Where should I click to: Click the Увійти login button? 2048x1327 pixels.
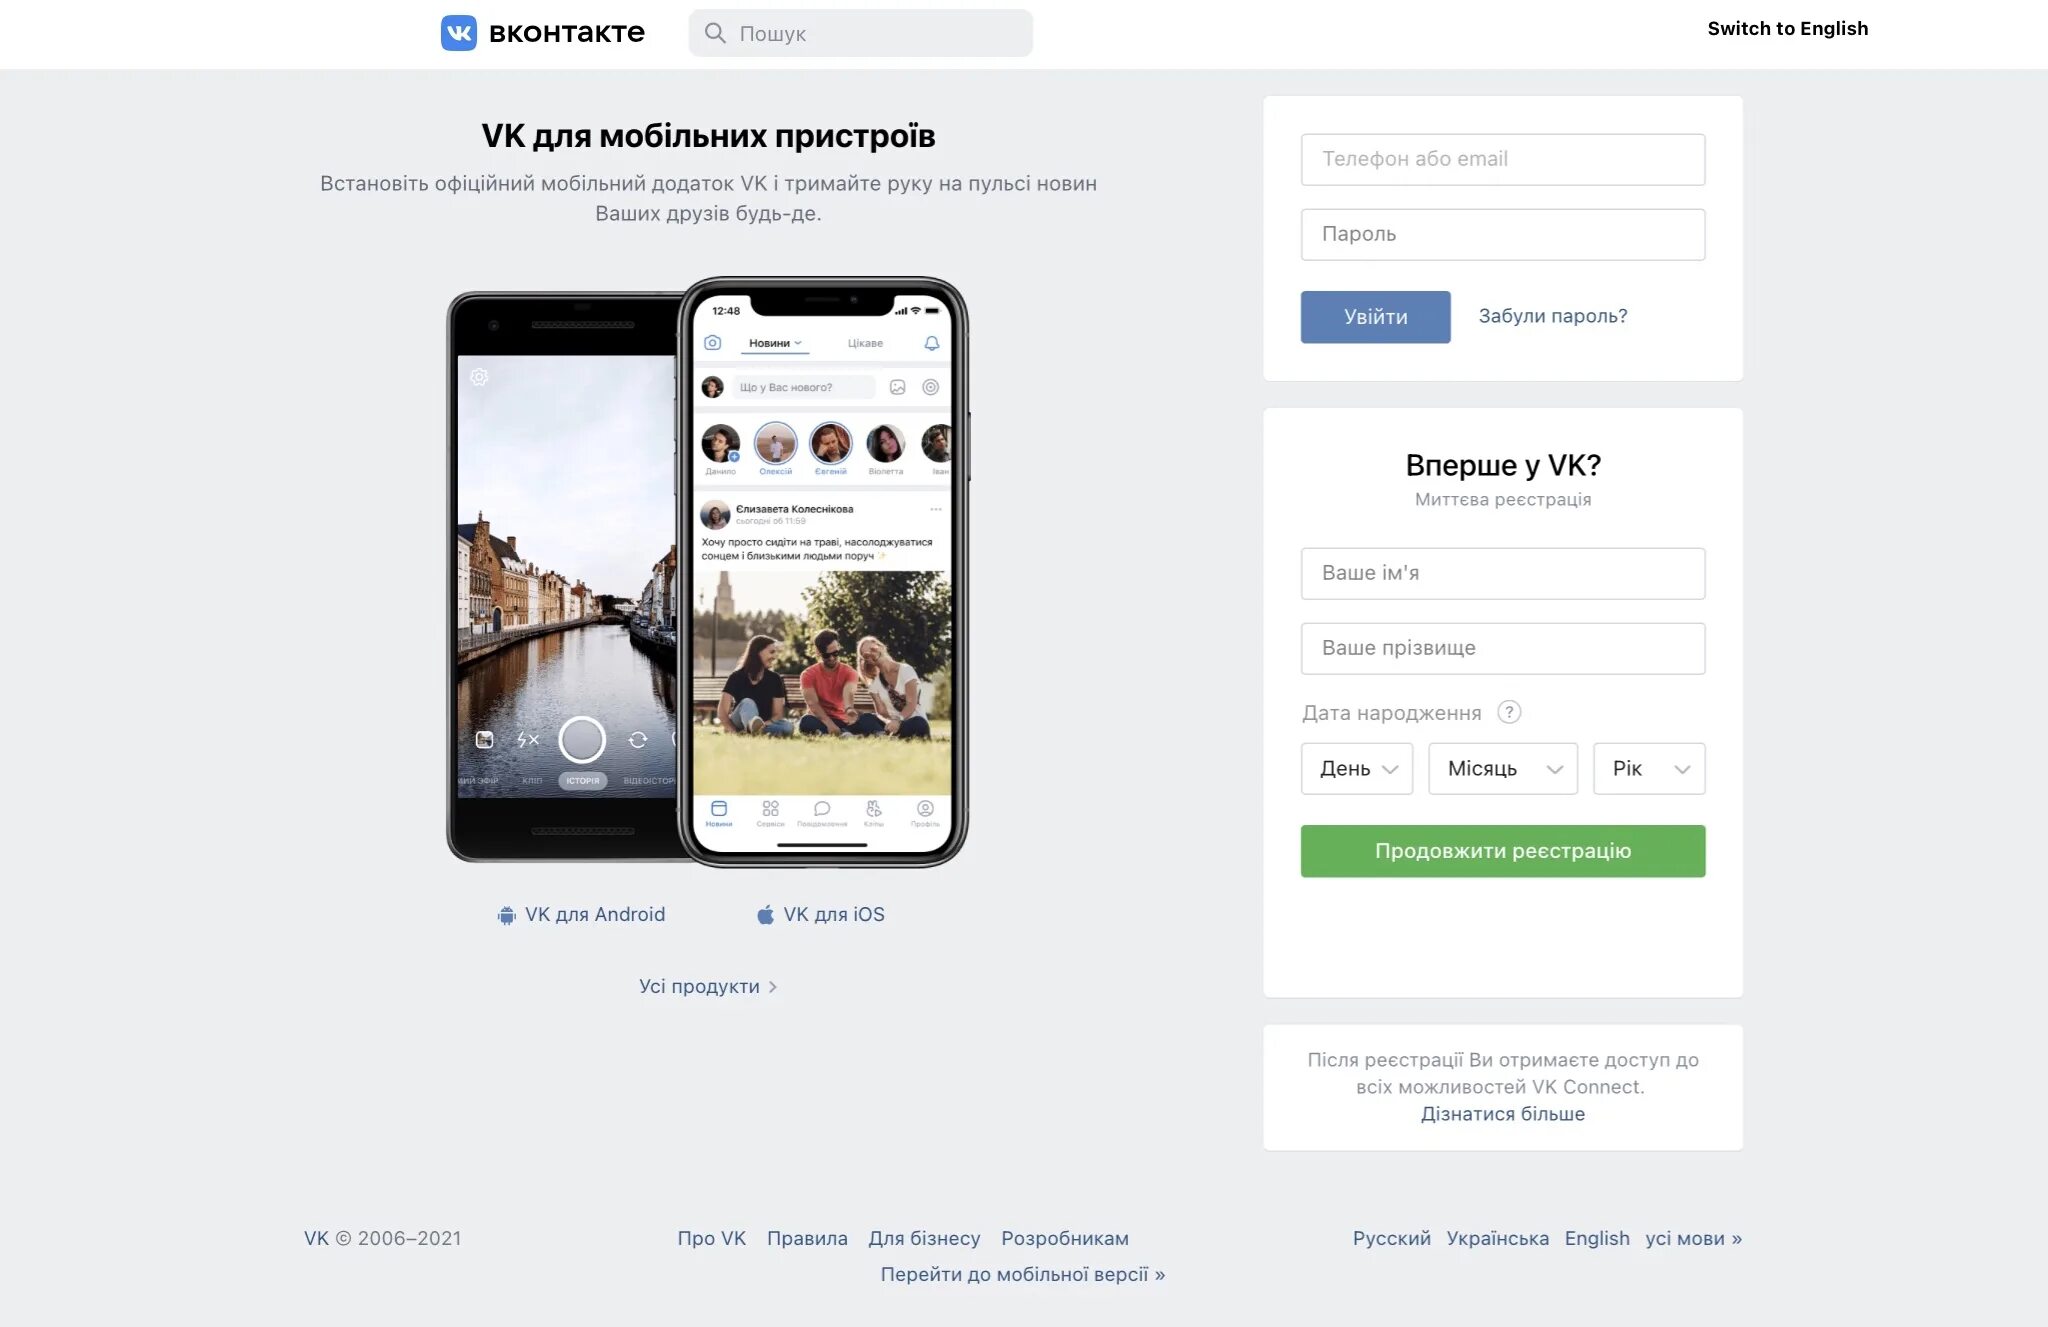click(1373, 316)
